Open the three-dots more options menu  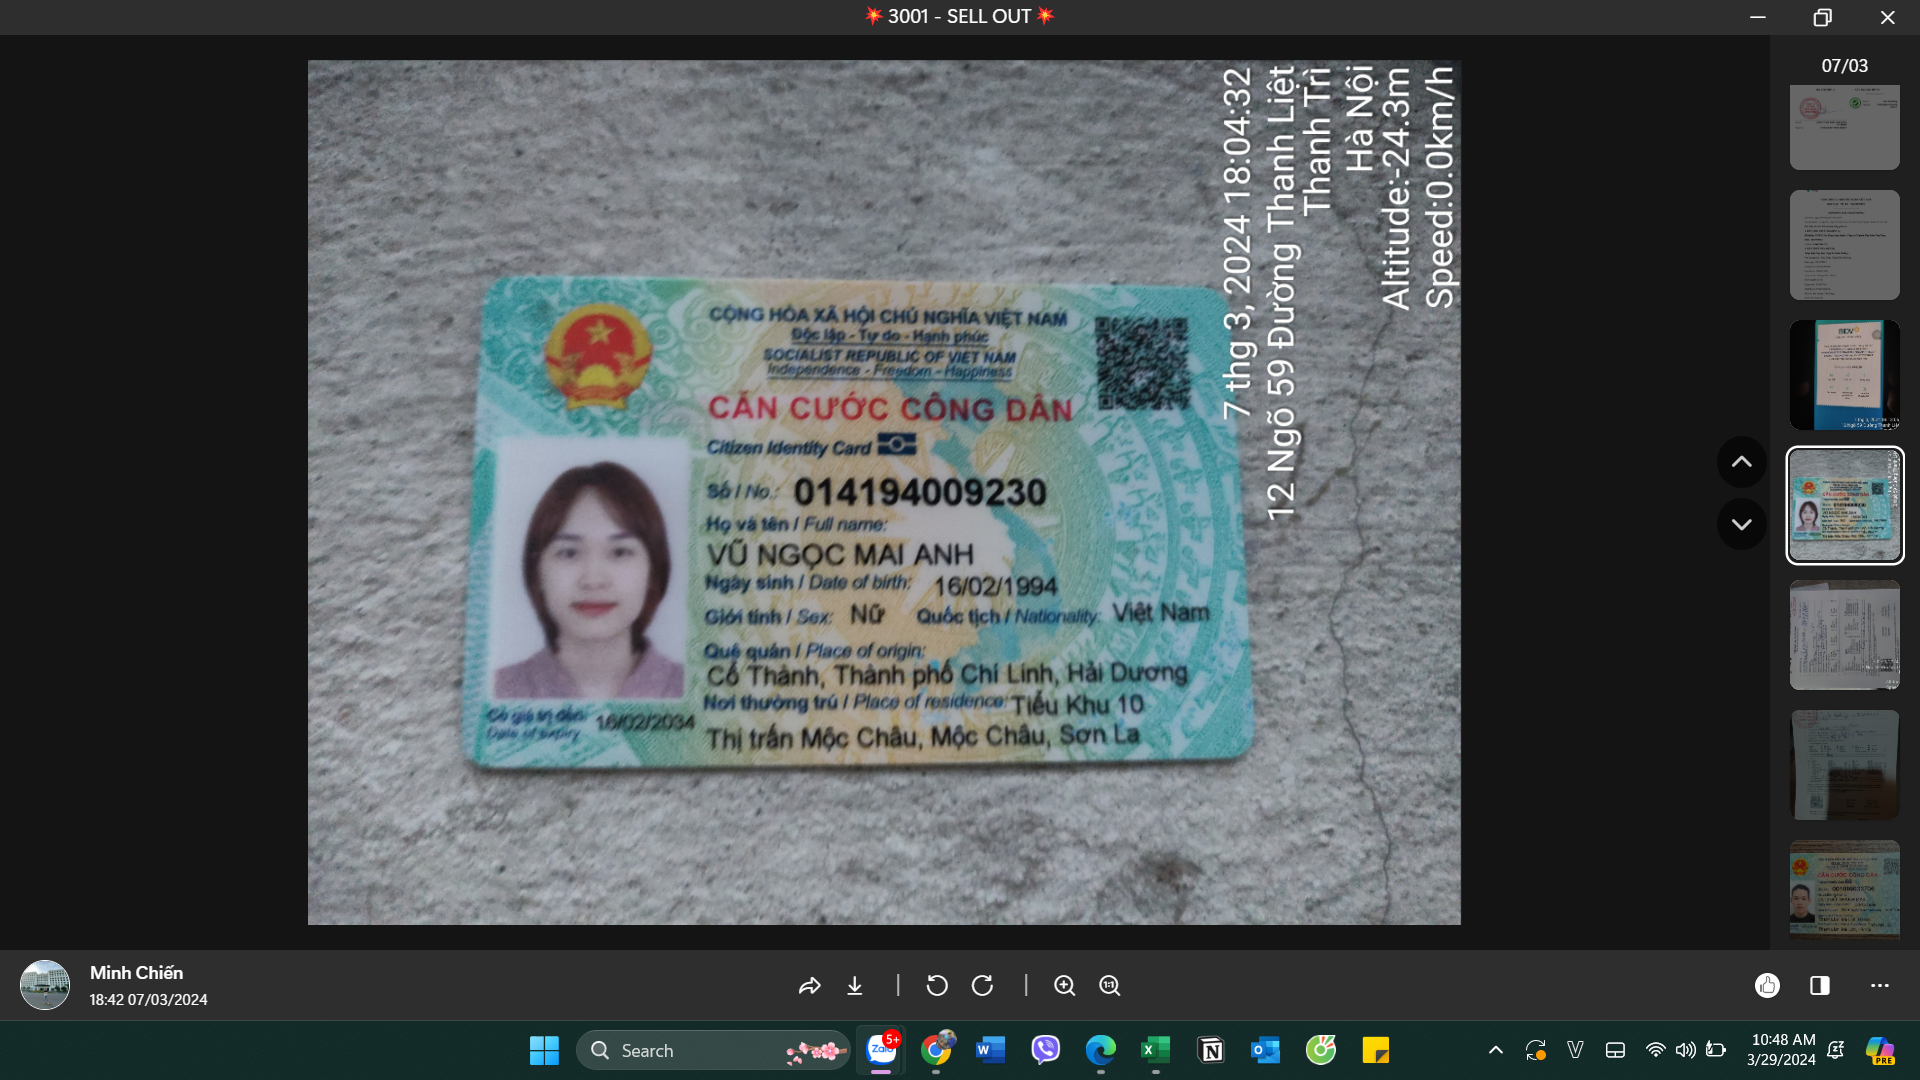[1880, 986]
